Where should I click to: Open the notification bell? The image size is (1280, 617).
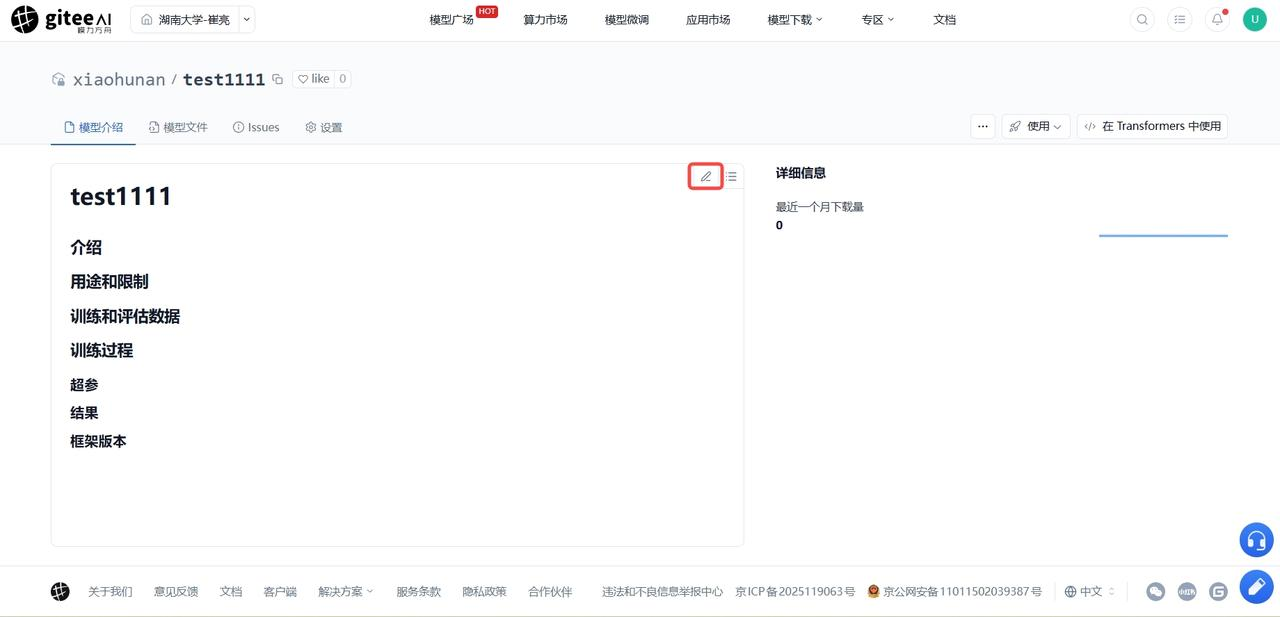coord(1217,19)
